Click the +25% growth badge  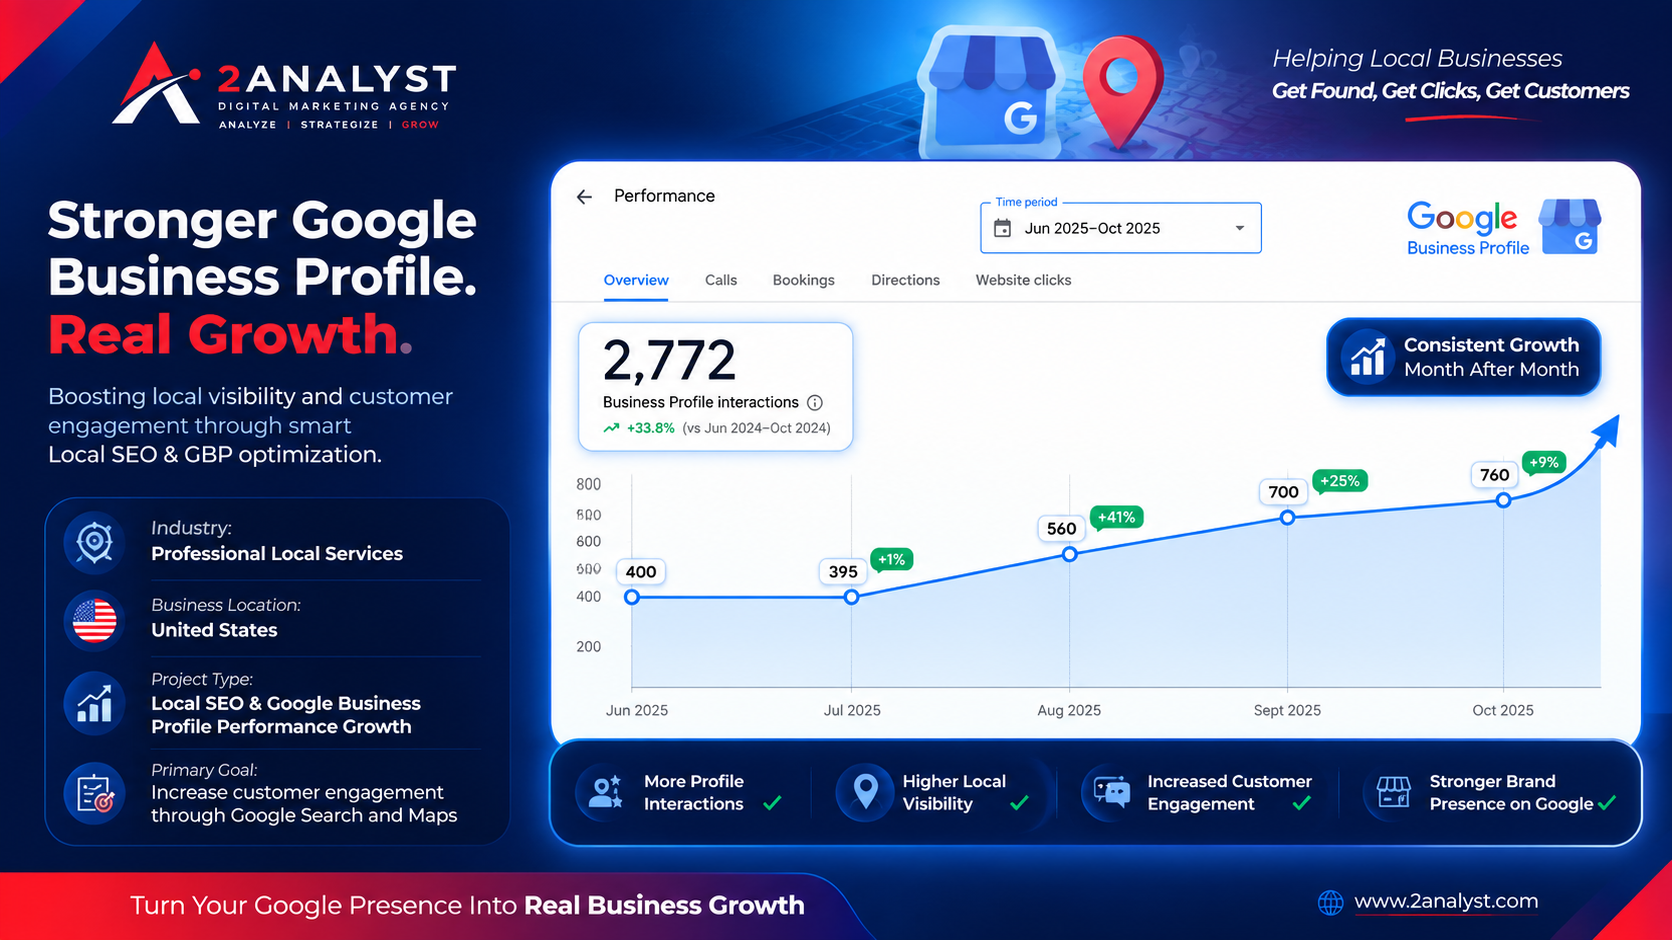[1339, 481]
